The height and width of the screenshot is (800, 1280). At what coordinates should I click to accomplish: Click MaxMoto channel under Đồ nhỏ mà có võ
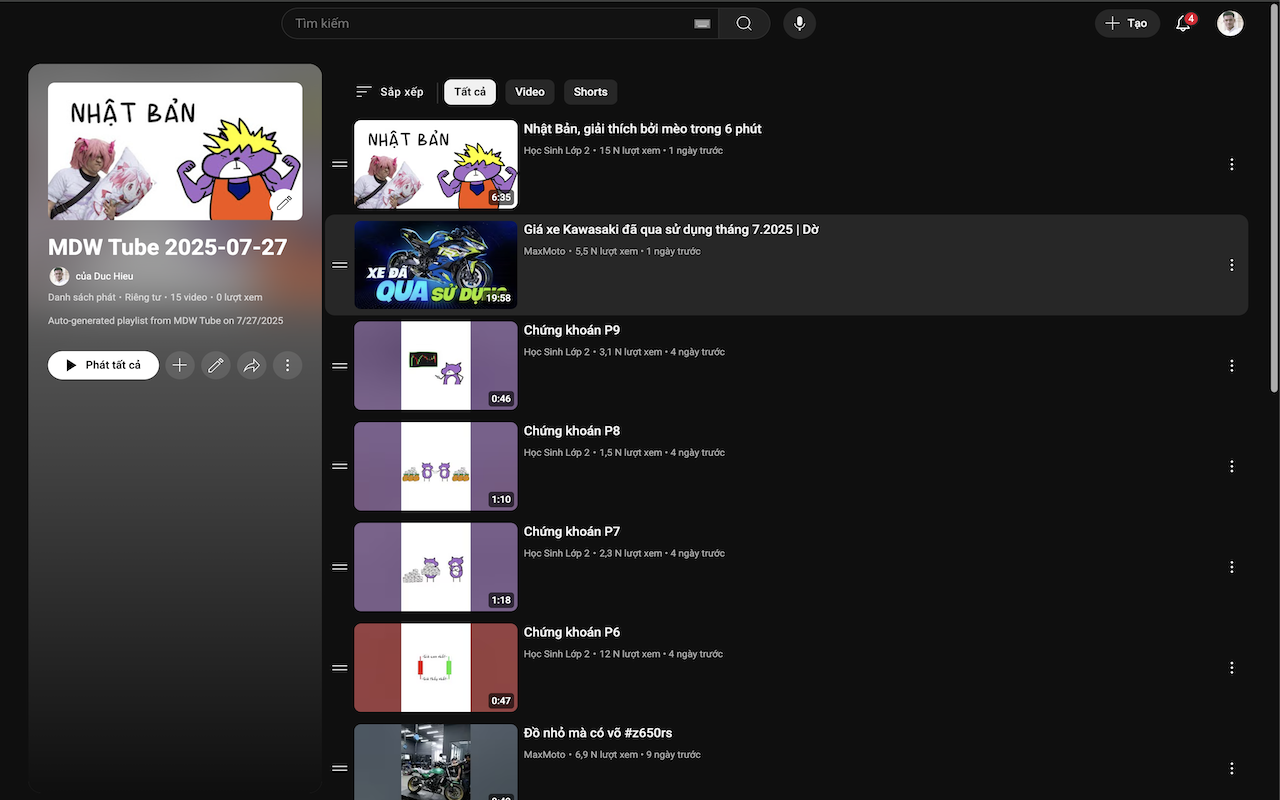[x=544, y=755]
